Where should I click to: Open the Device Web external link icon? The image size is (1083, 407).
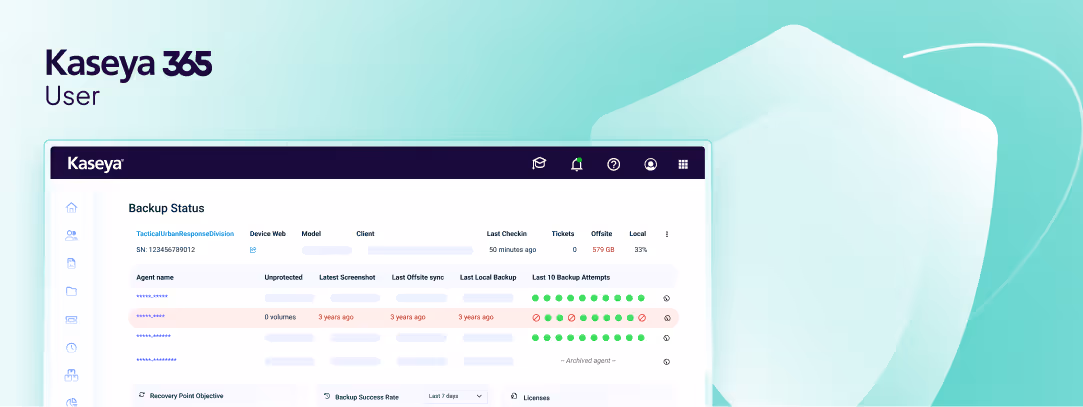coord(253,249)
